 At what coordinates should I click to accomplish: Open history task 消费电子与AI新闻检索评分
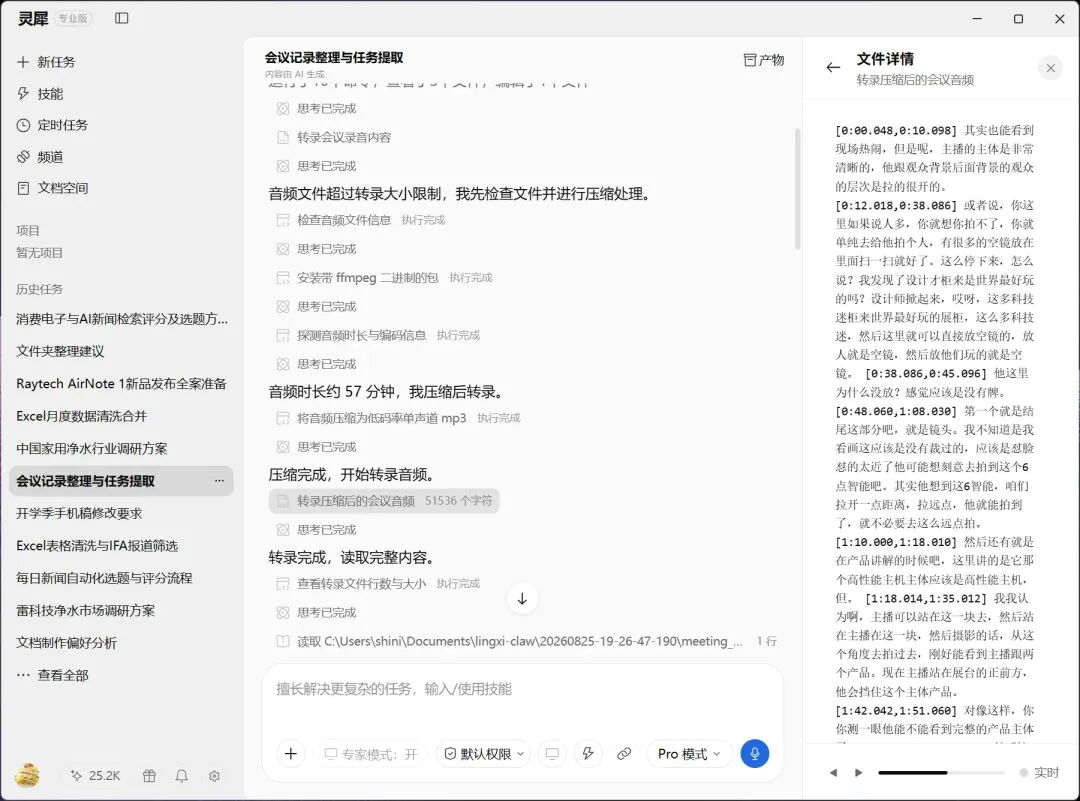coord(122,319)
